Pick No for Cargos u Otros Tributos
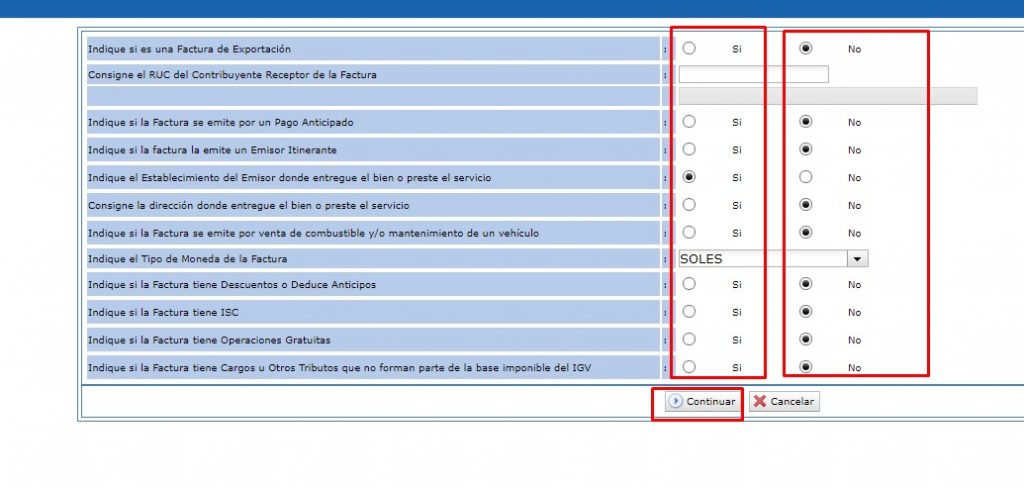Image resolution: width=1024 pixels, height=488 pixels. pyautogui.click(x=806, y=367)
